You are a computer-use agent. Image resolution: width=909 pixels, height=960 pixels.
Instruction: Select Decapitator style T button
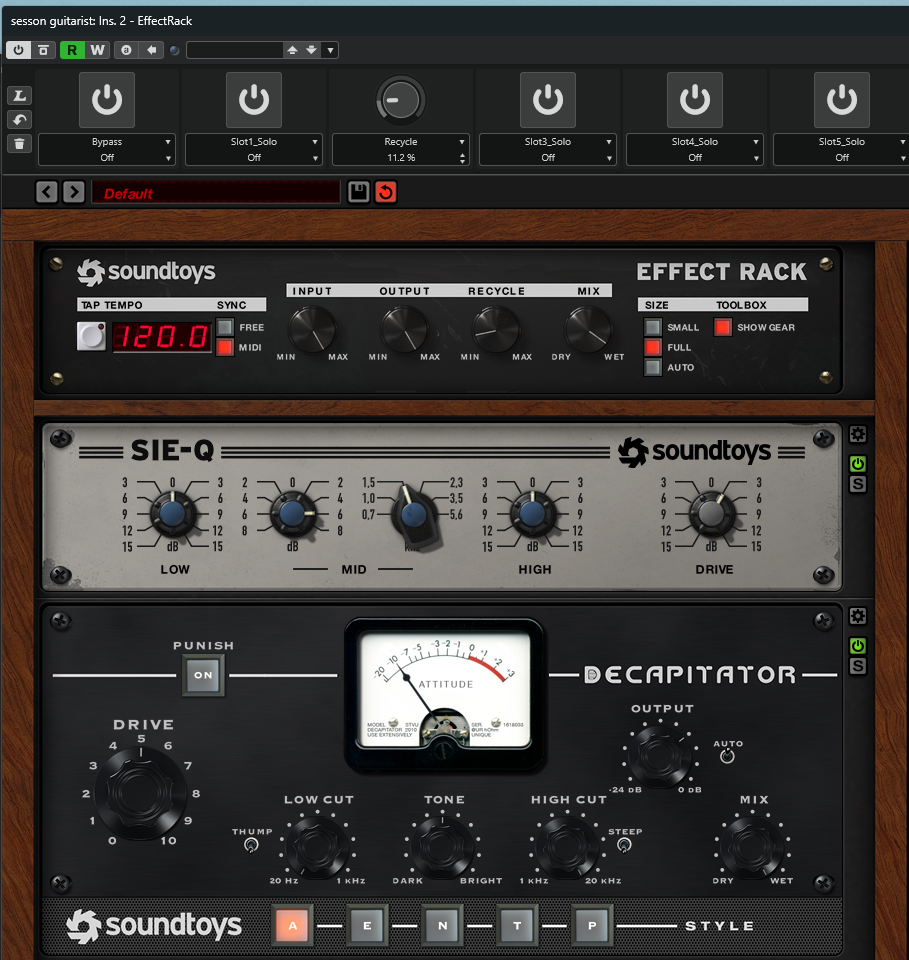point(517,926)
